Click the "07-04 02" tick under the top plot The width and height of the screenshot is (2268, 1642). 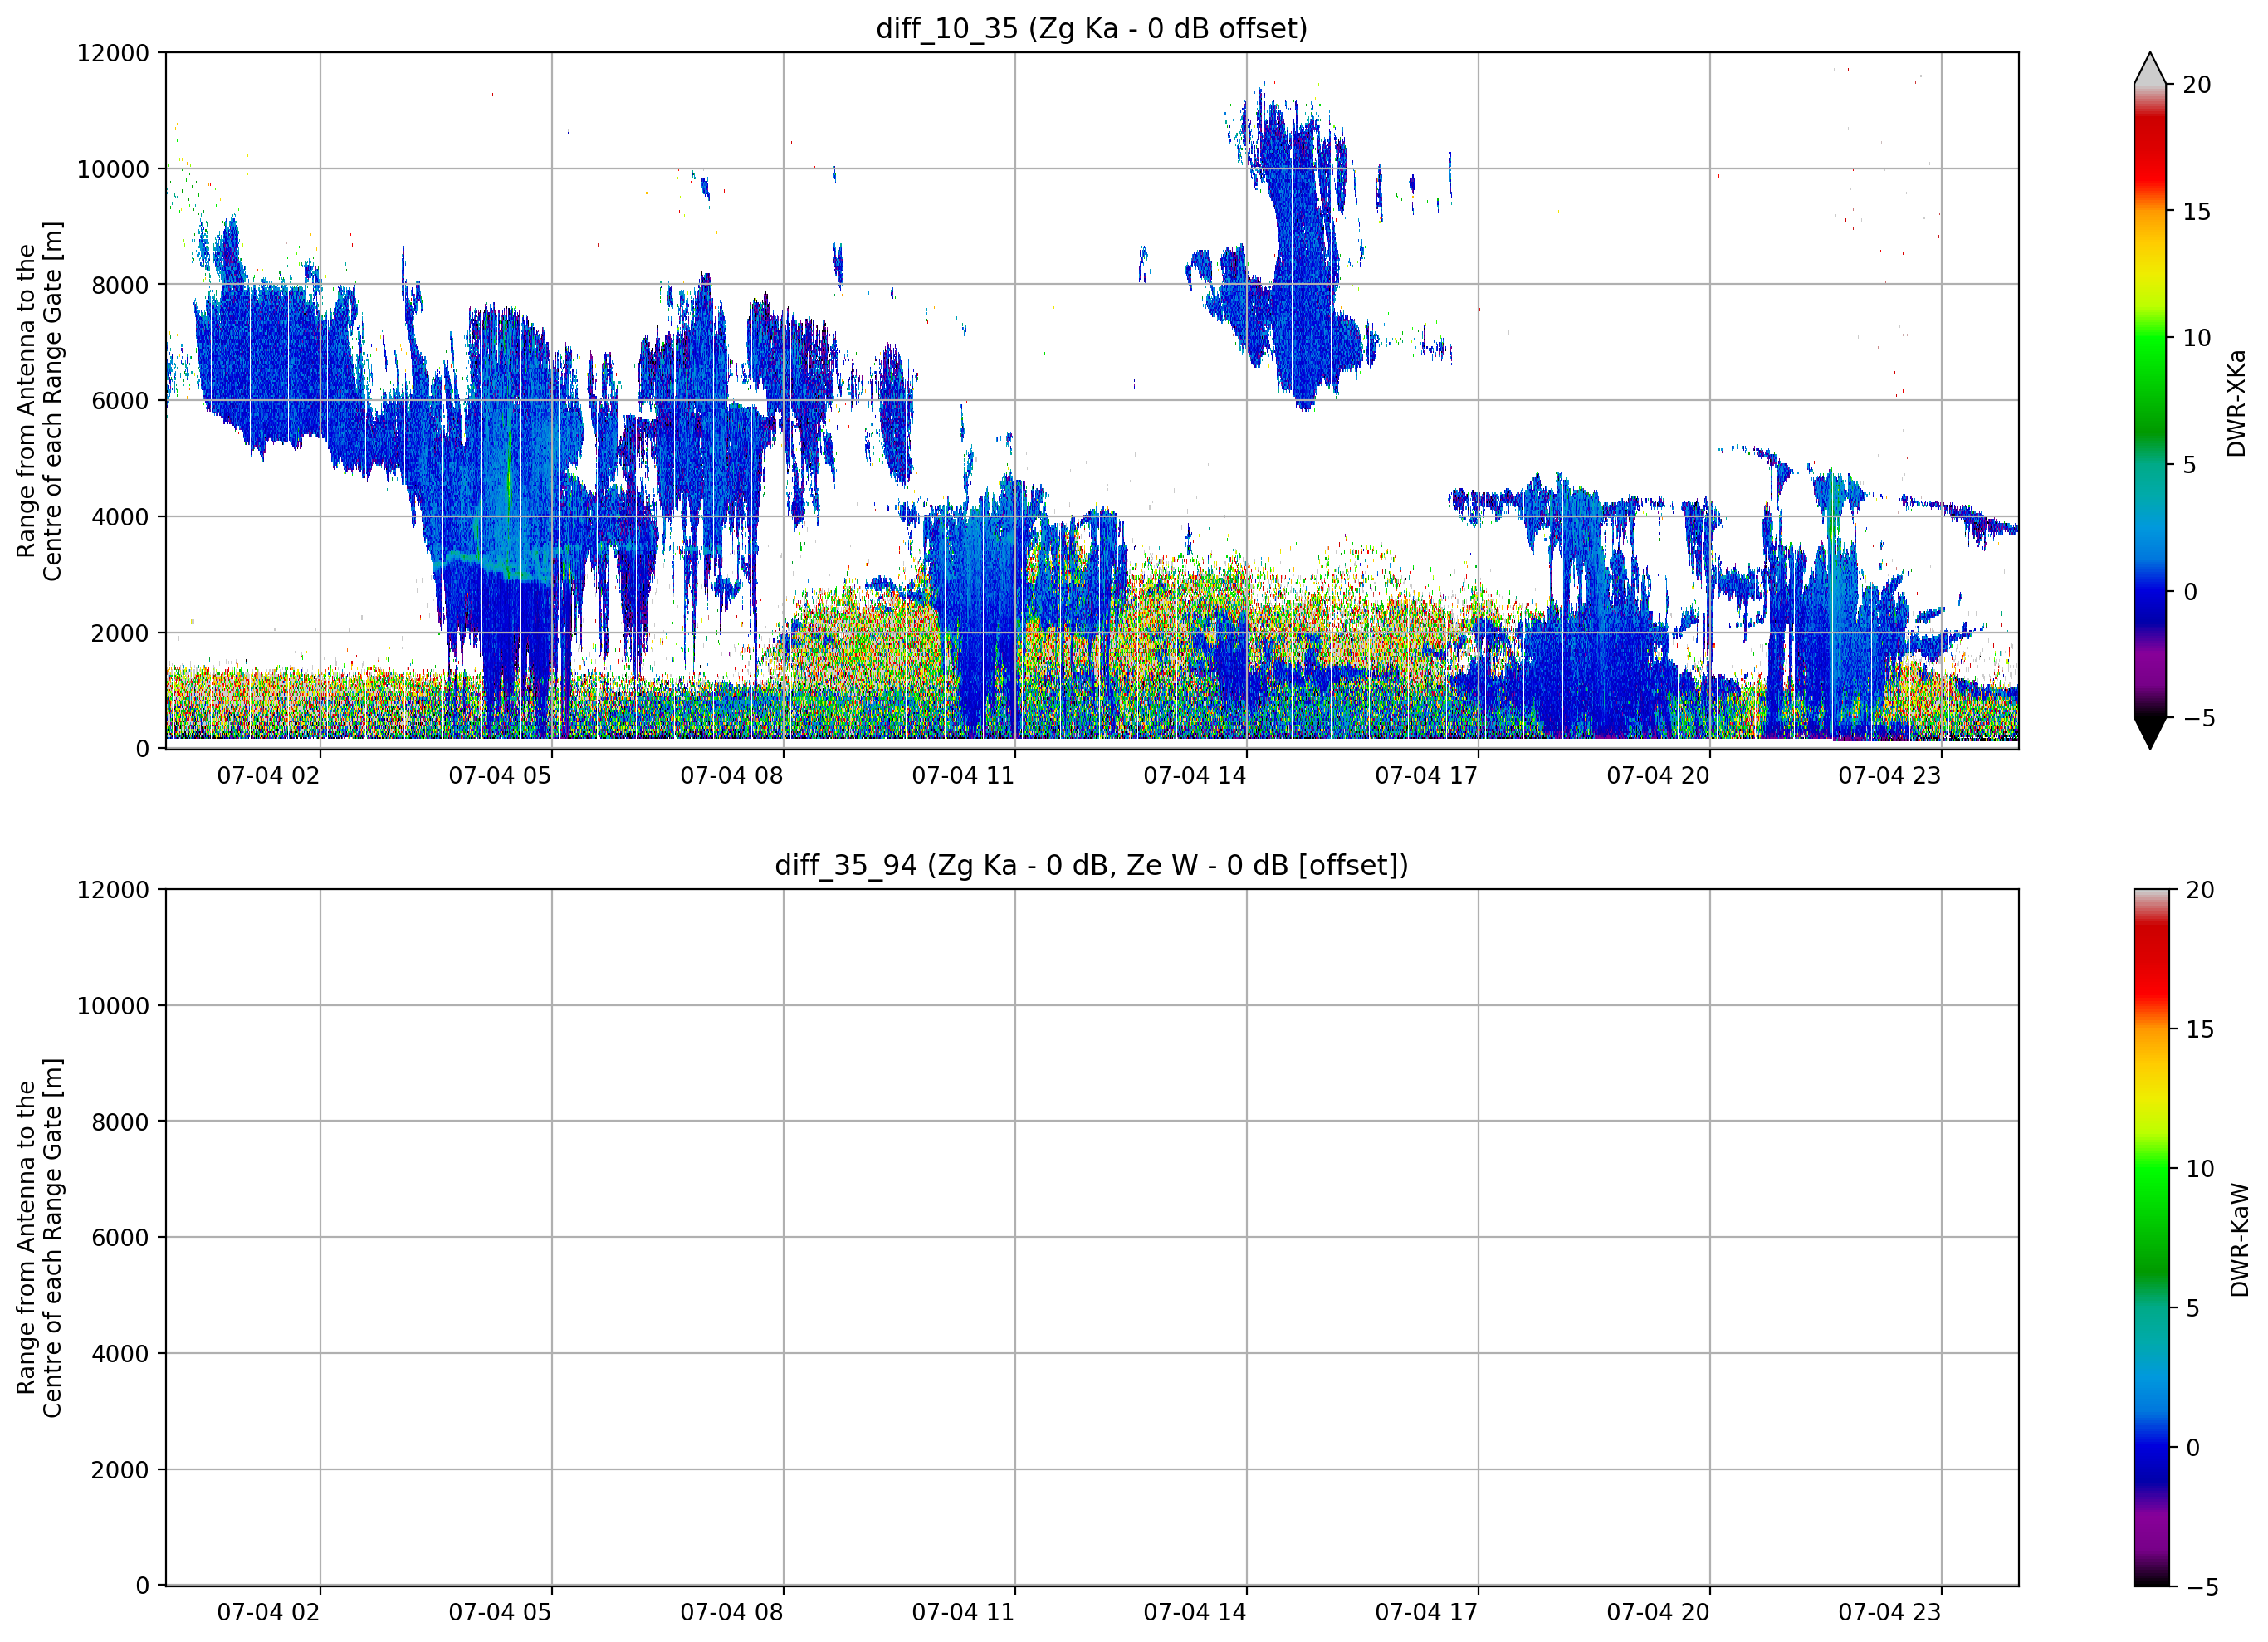tap(268, 776)
